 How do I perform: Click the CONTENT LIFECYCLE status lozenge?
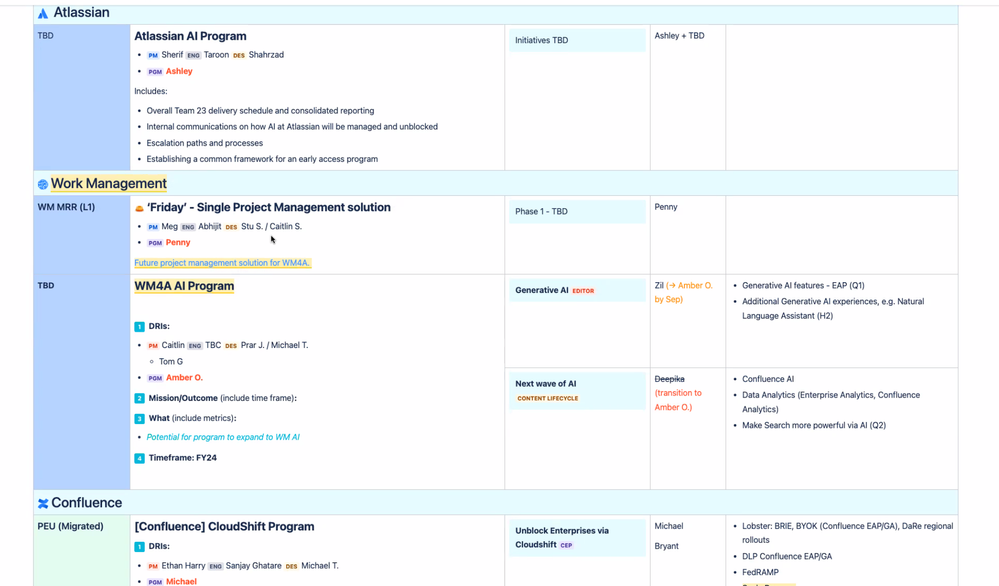[548, 398]
